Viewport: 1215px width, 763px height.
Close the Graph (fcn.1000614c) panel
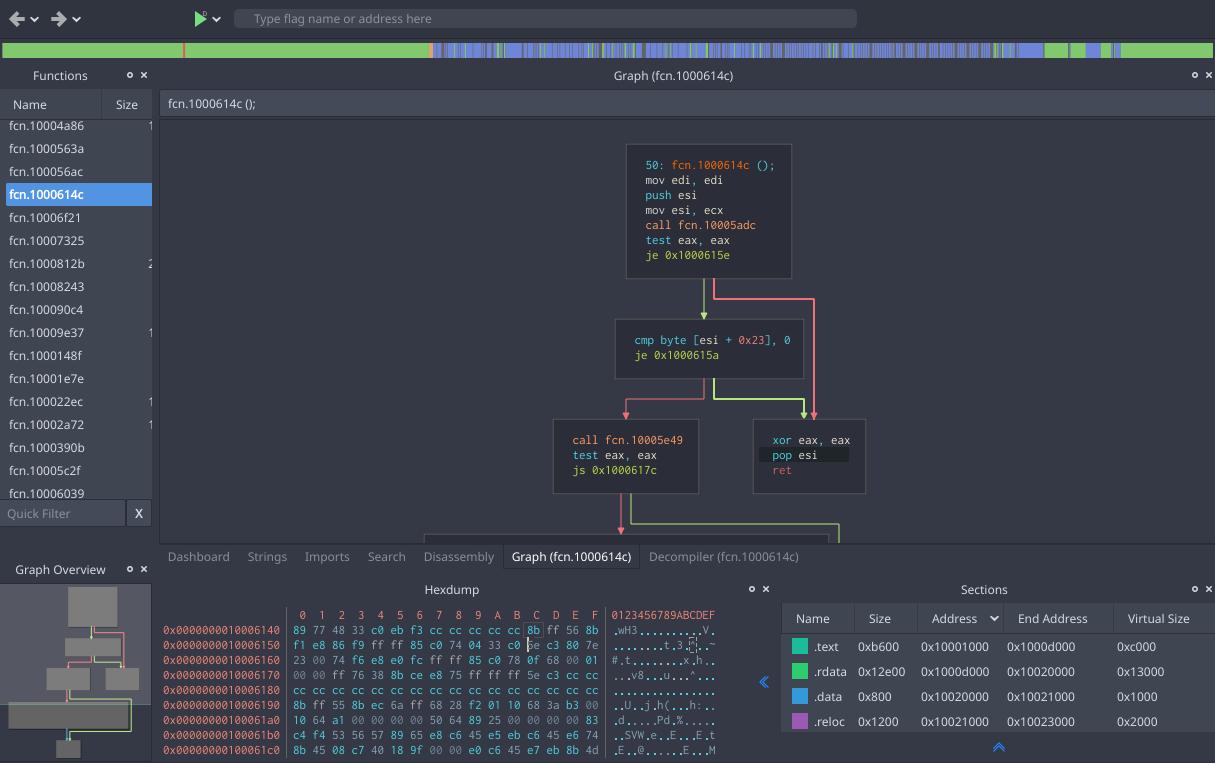(1208, 75)
